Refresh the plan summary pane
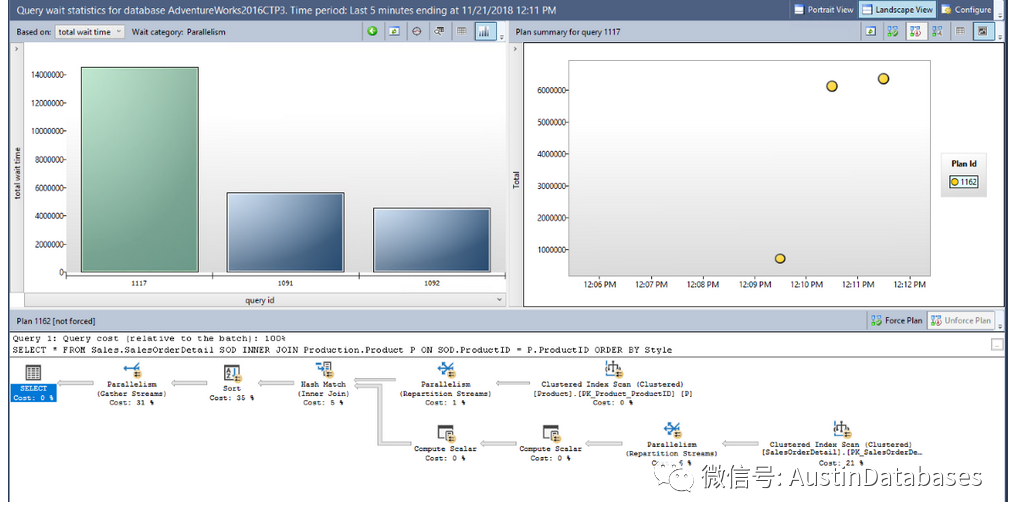This screenshot has height=521, width=1015. (871, 32)
